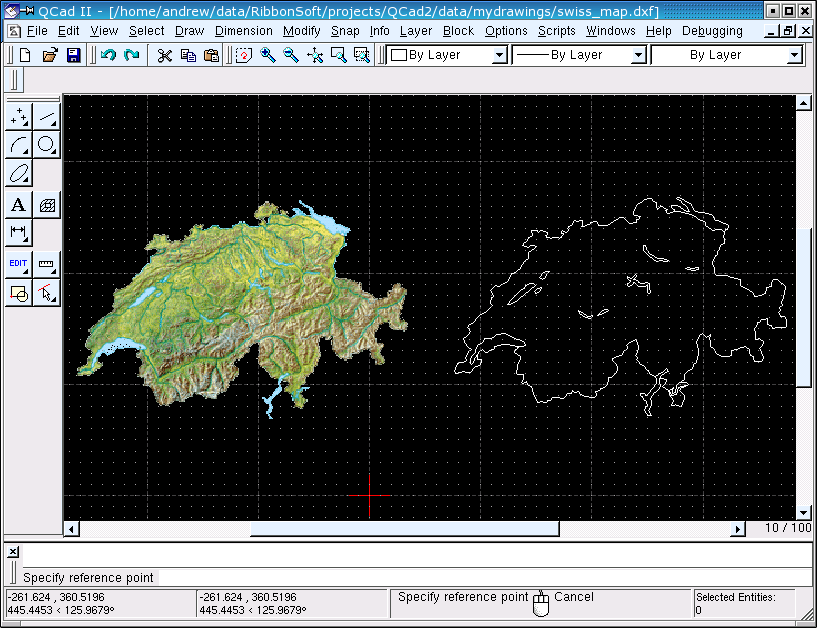Choose the Arc tool

point(19,145)
